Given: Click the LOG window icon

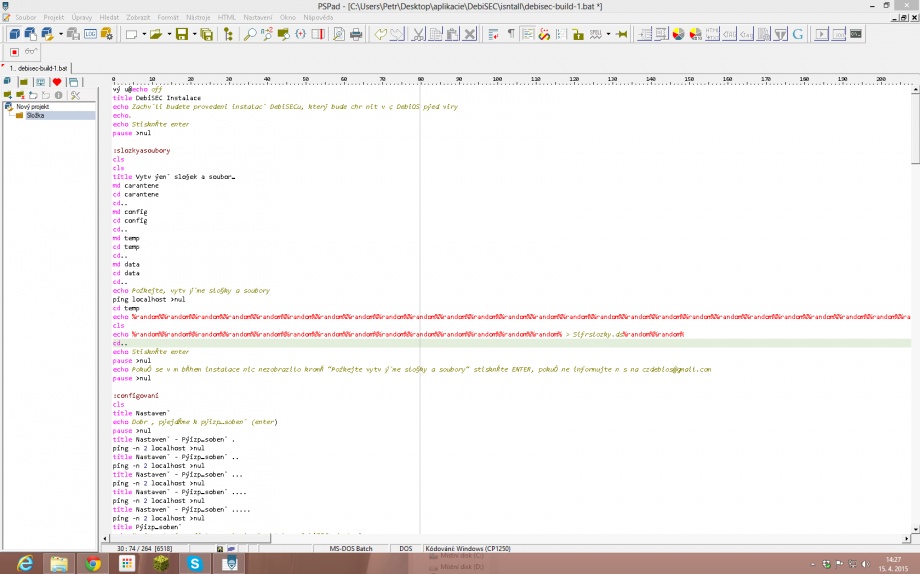Looking at the screenshot, I should [x=91, y=34].
